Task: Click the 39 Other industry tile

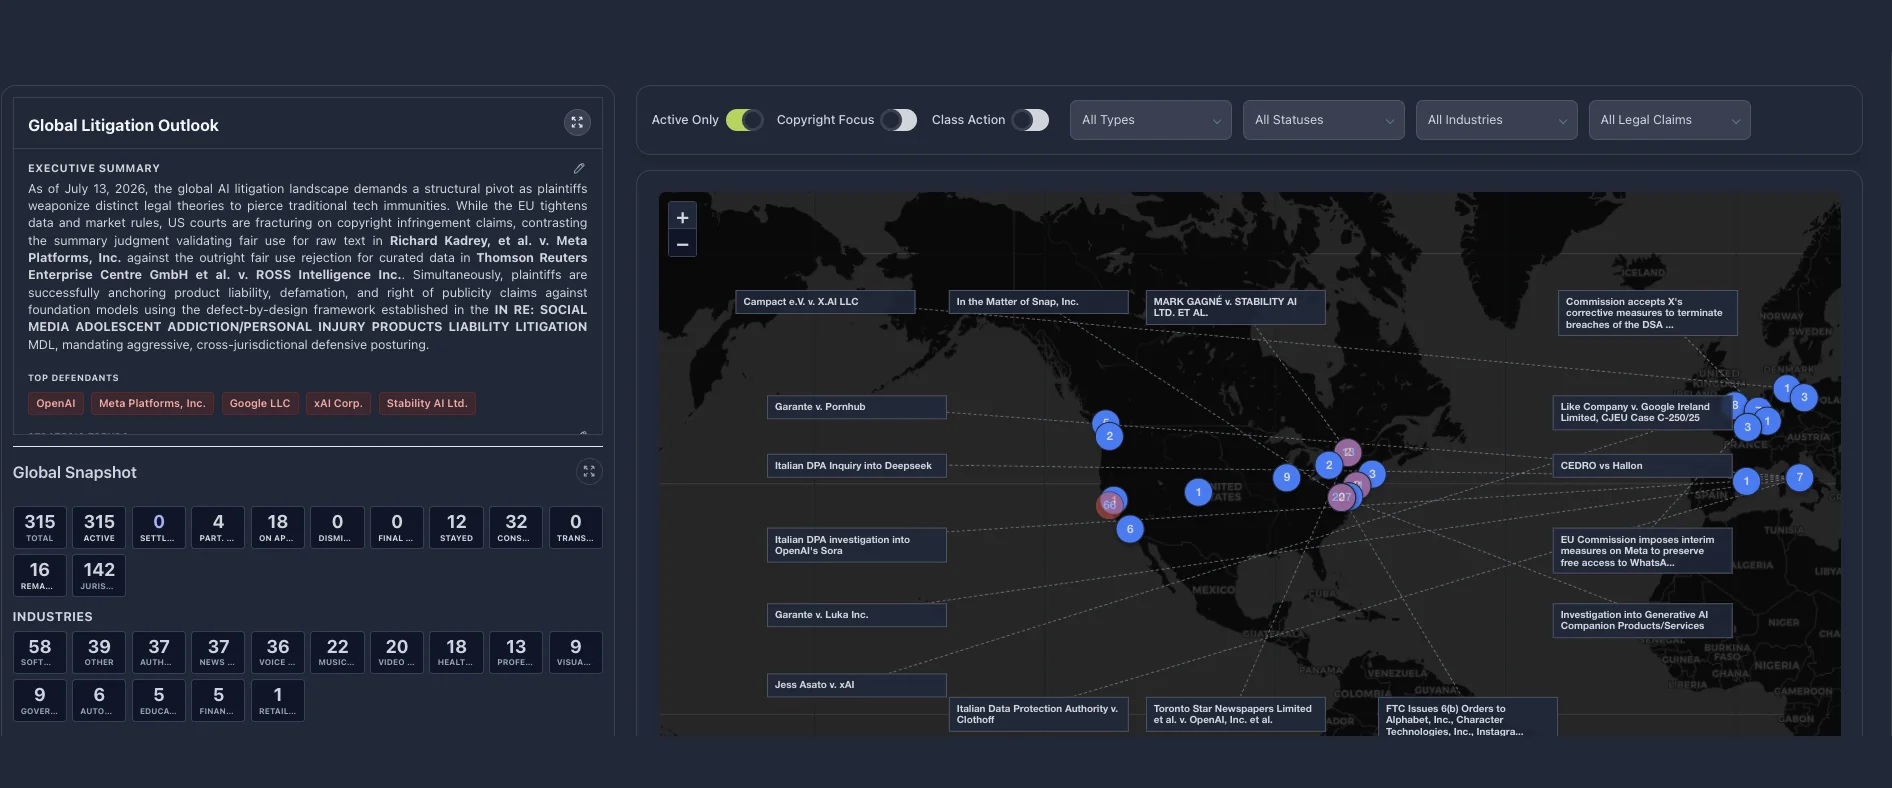Action: point(99,652)
